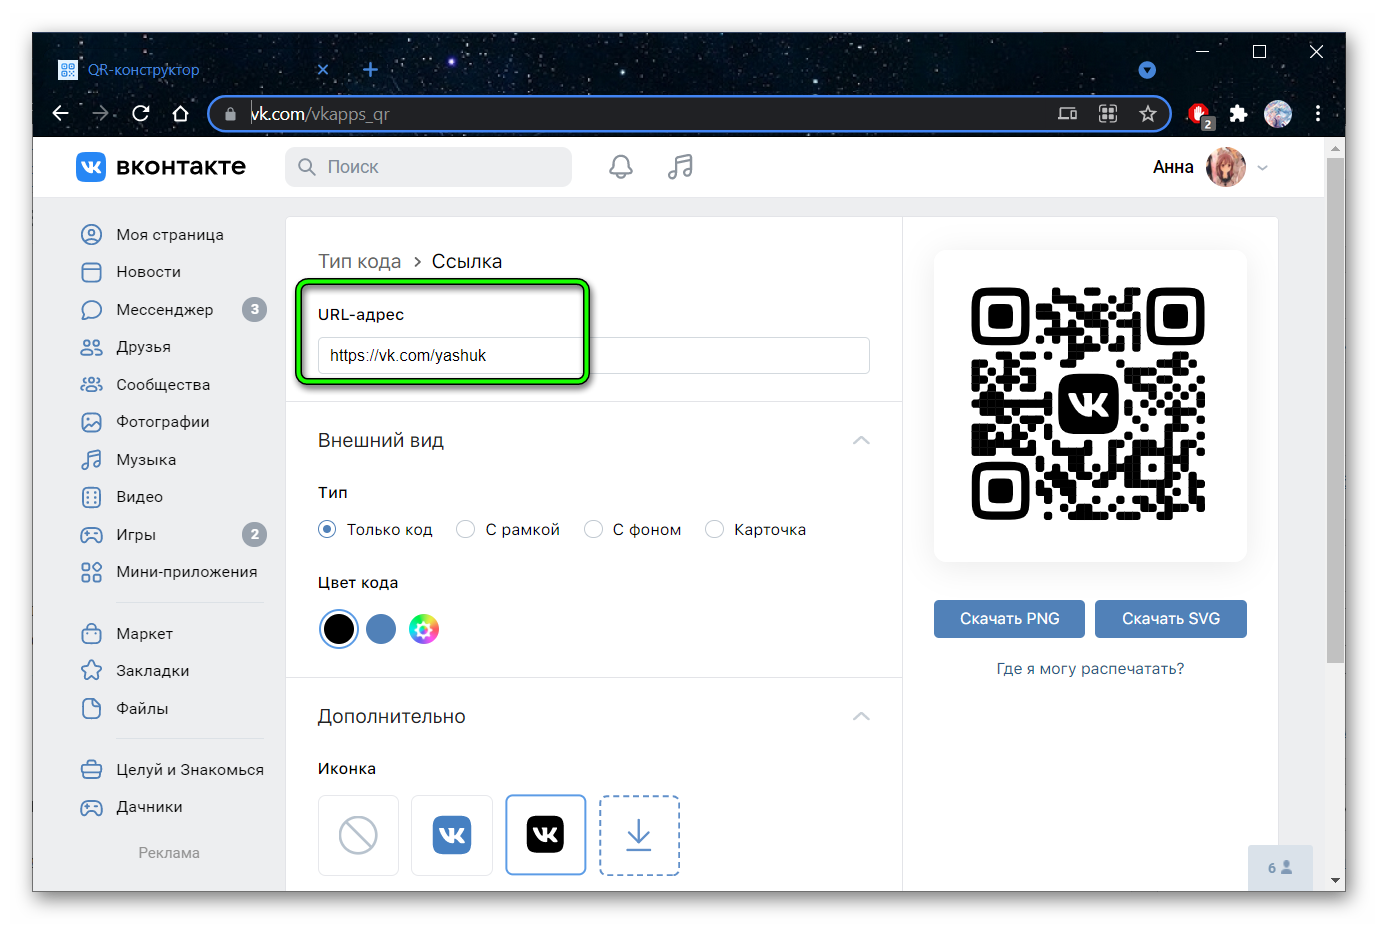Select Только код radio button

[327, 529]
